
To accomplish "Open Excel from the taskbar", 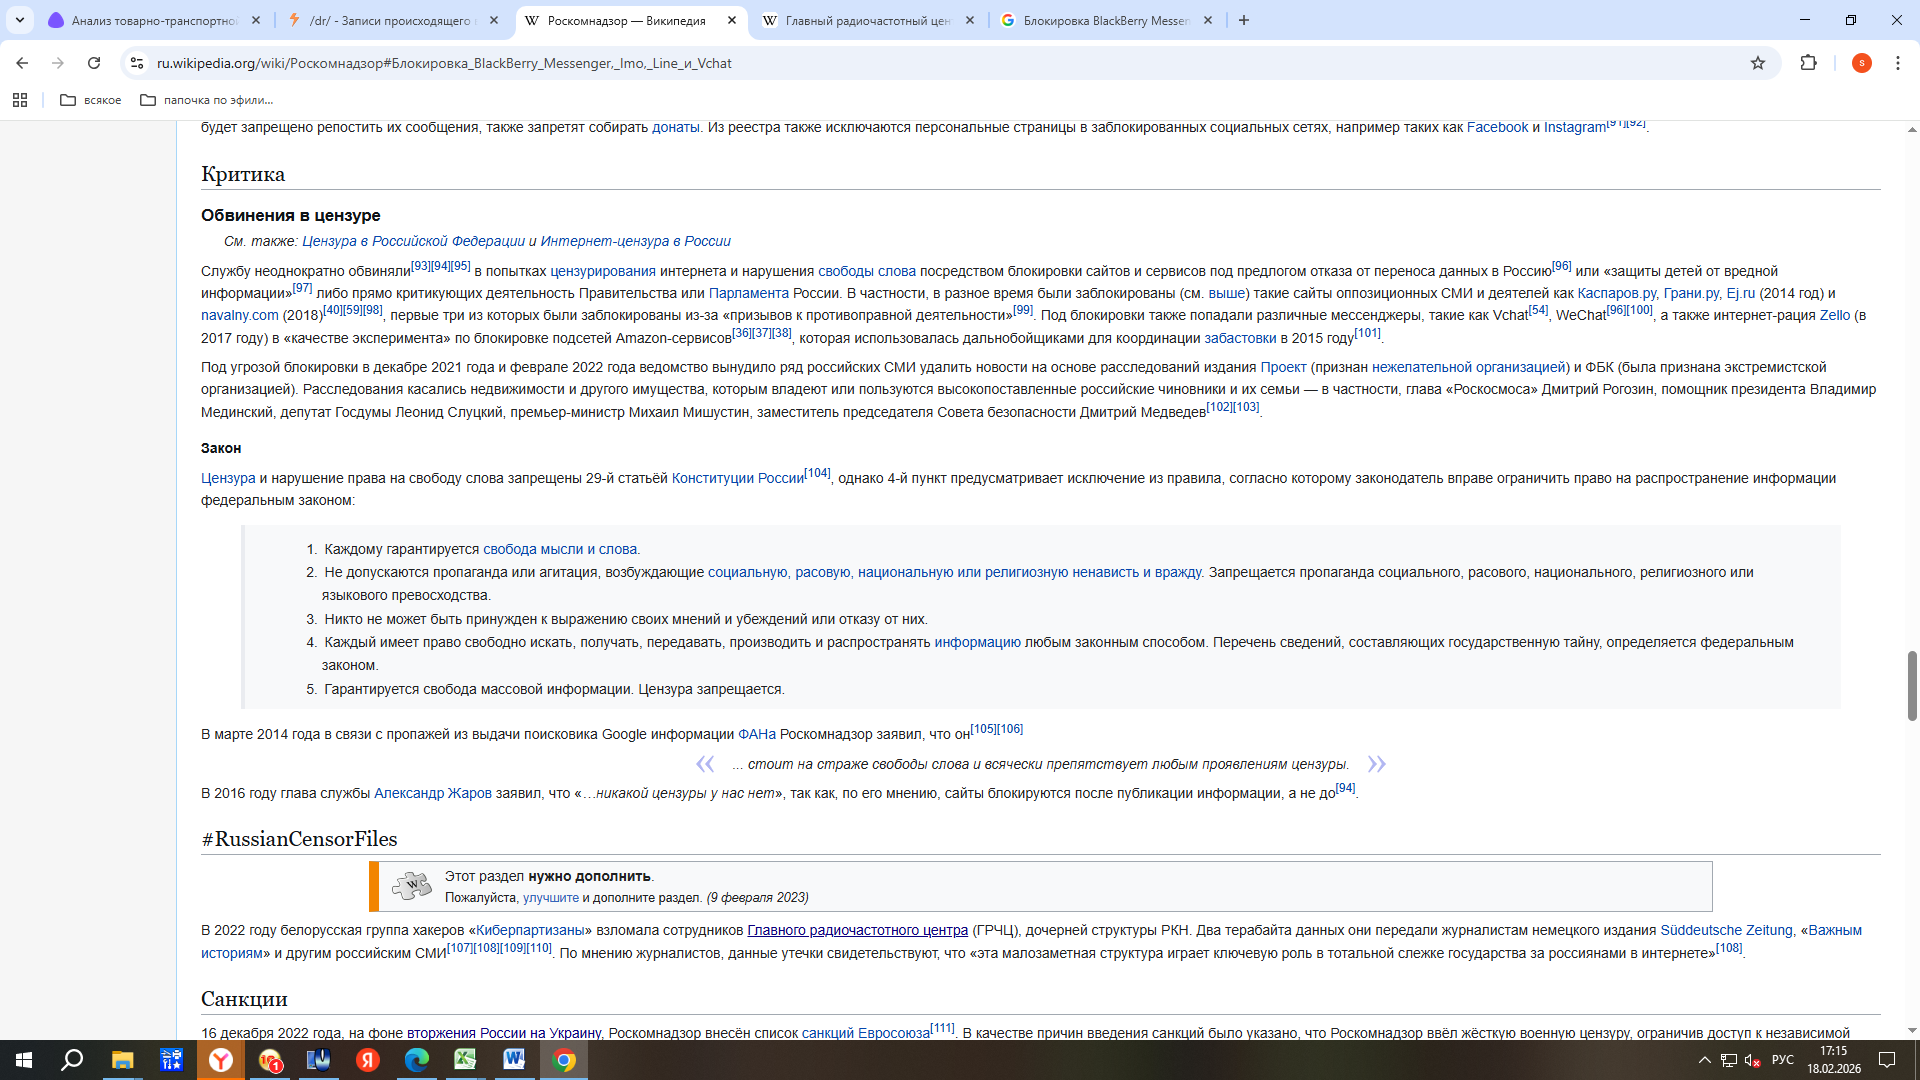I will 465,1060.
